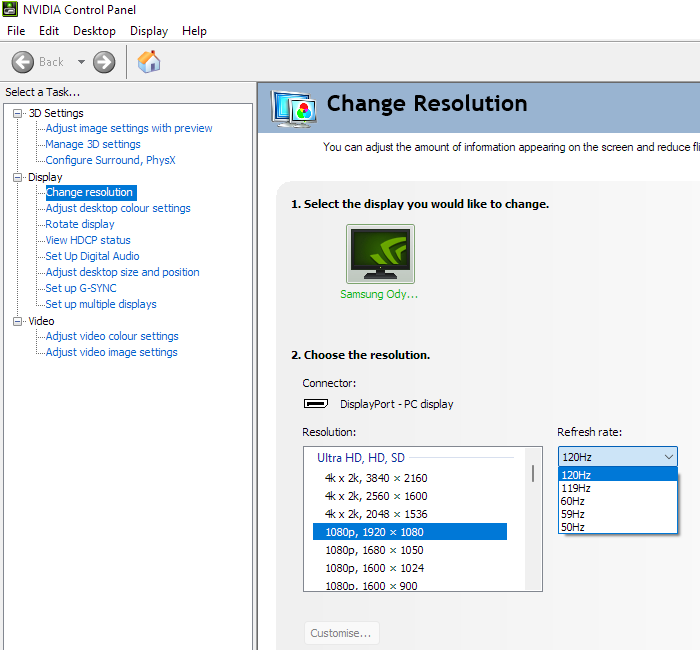Open Adjust desktop colour settings
The width and height of the screenshot is (700, 650).
click(118, 208)
